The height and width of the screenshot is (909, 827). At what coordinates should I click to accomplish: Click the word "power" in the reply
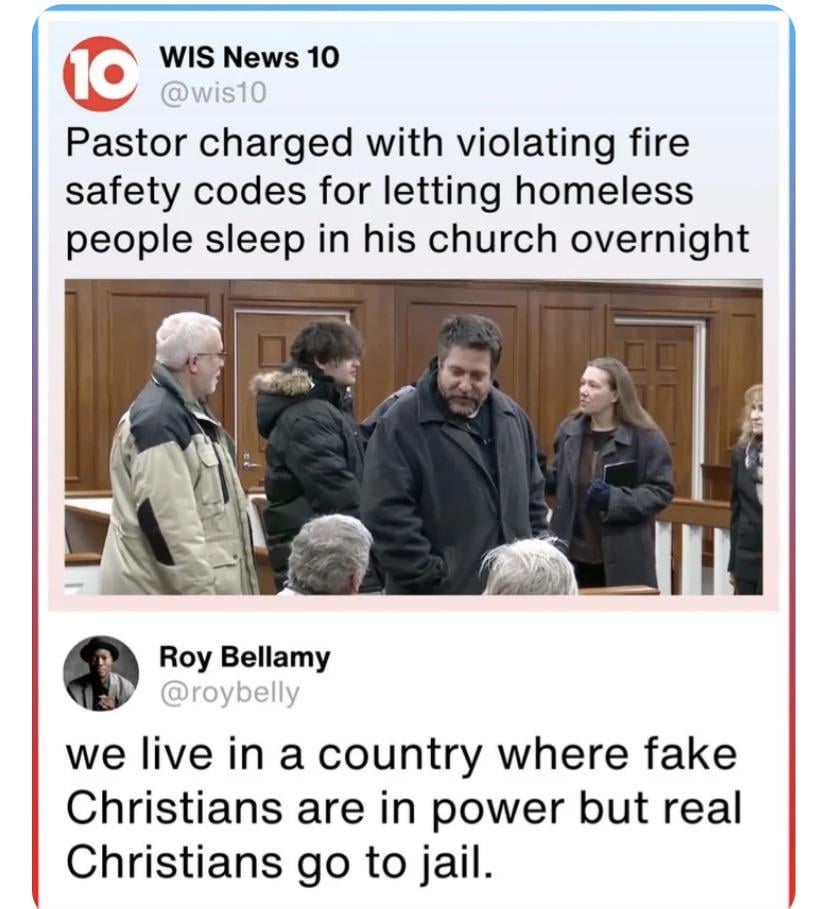pos(496,810)
